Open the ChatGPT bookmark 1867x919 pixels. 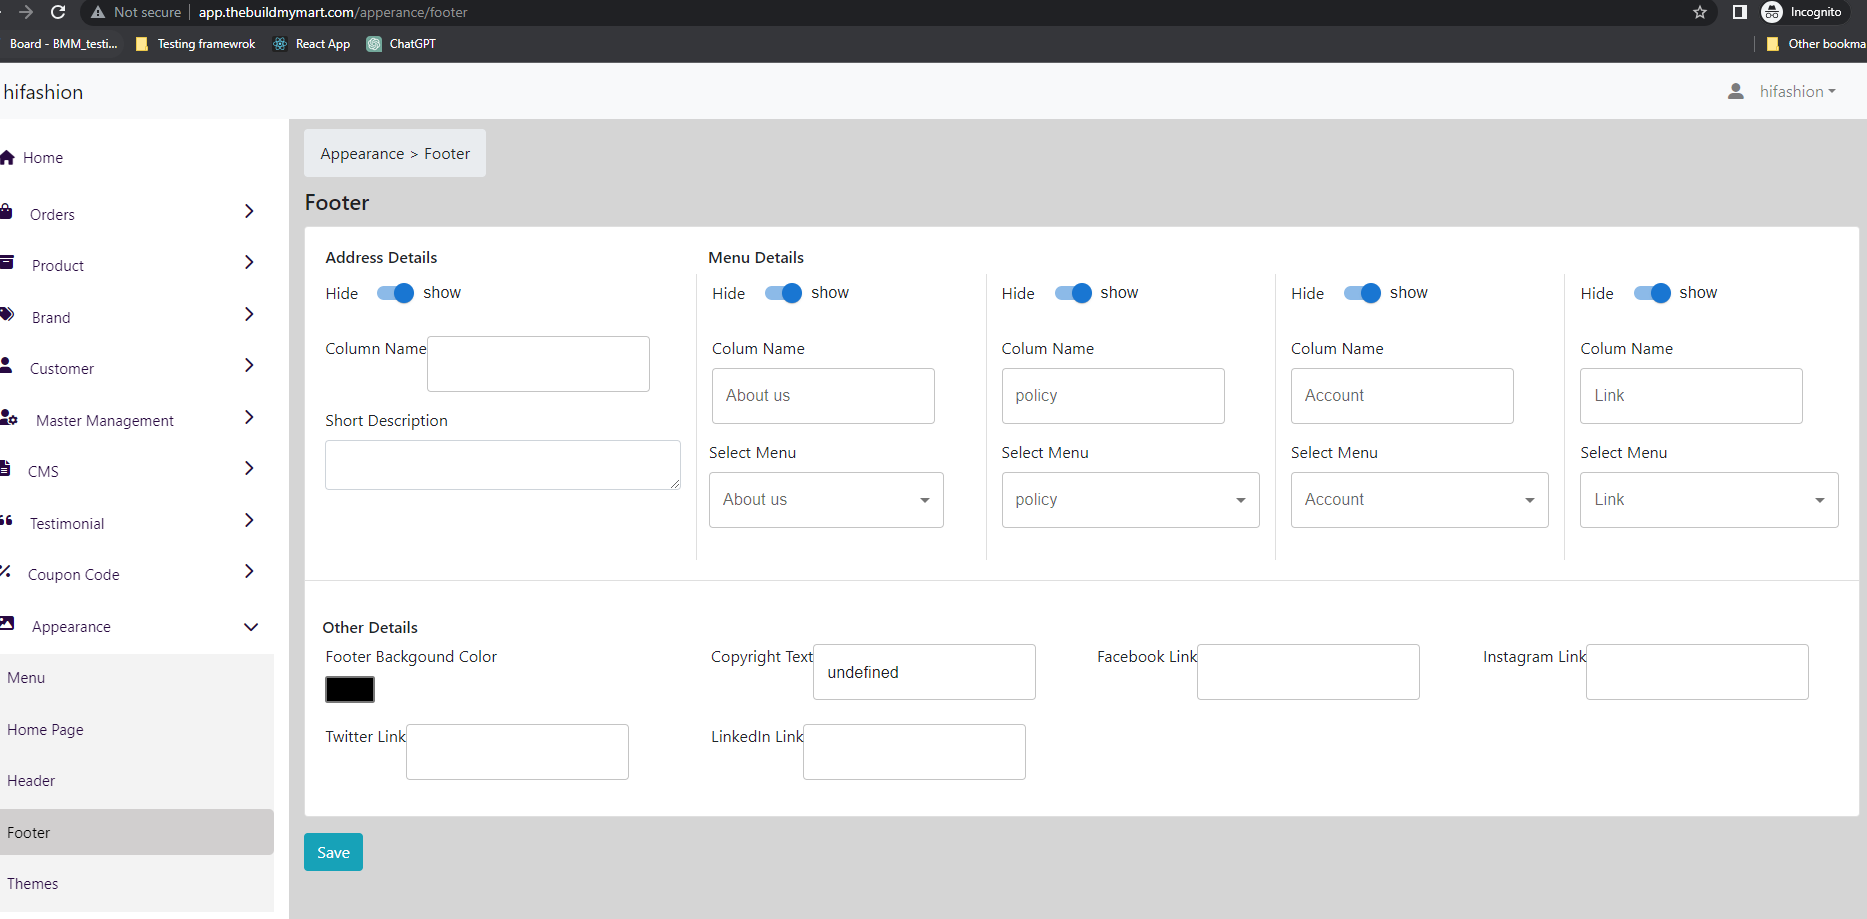(401, 44)
